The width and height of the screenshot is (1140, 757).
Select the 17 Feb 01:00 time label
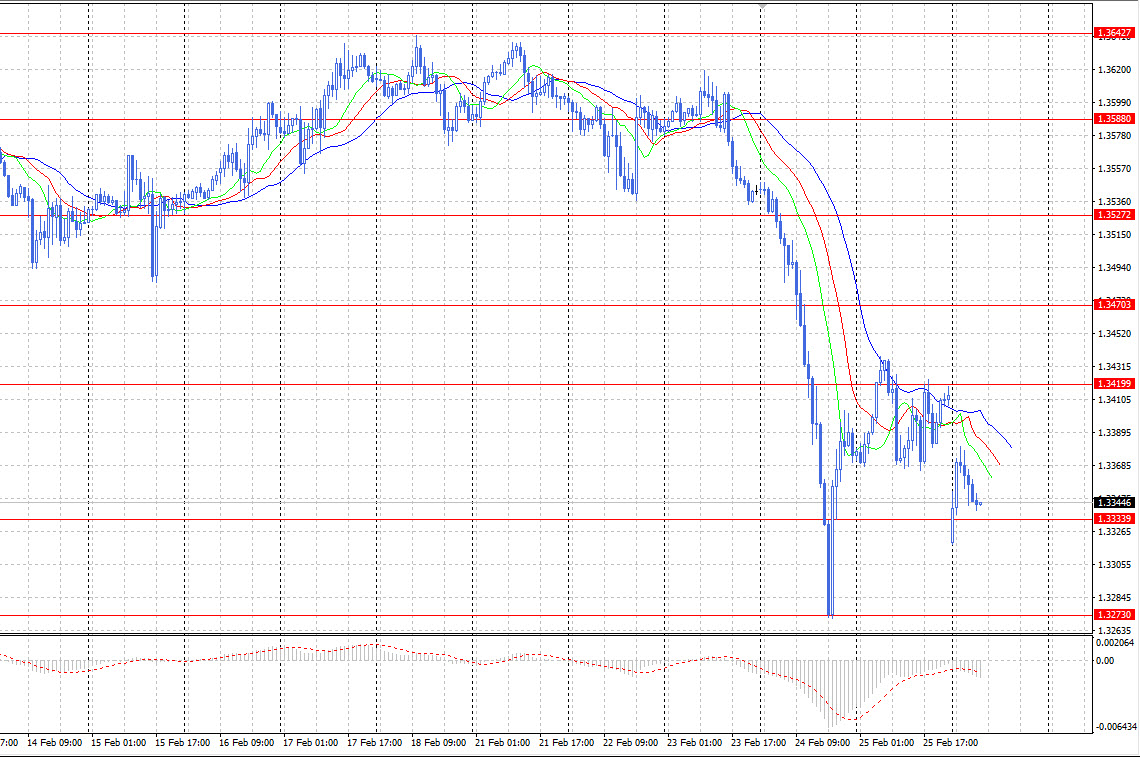(x=310, y=742)
